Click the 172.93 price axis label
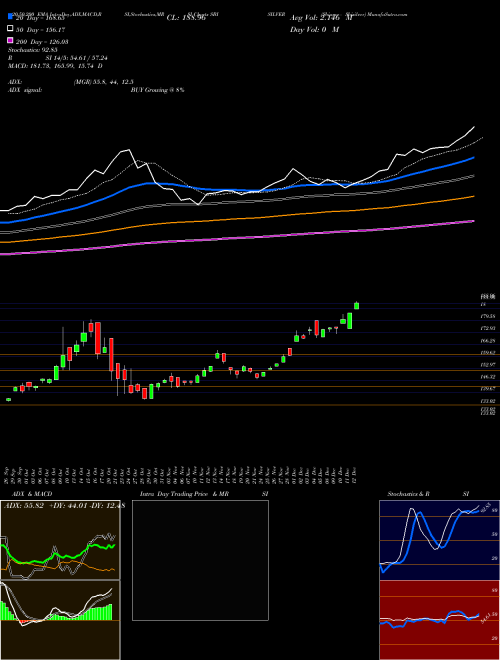 click(488, 328)
